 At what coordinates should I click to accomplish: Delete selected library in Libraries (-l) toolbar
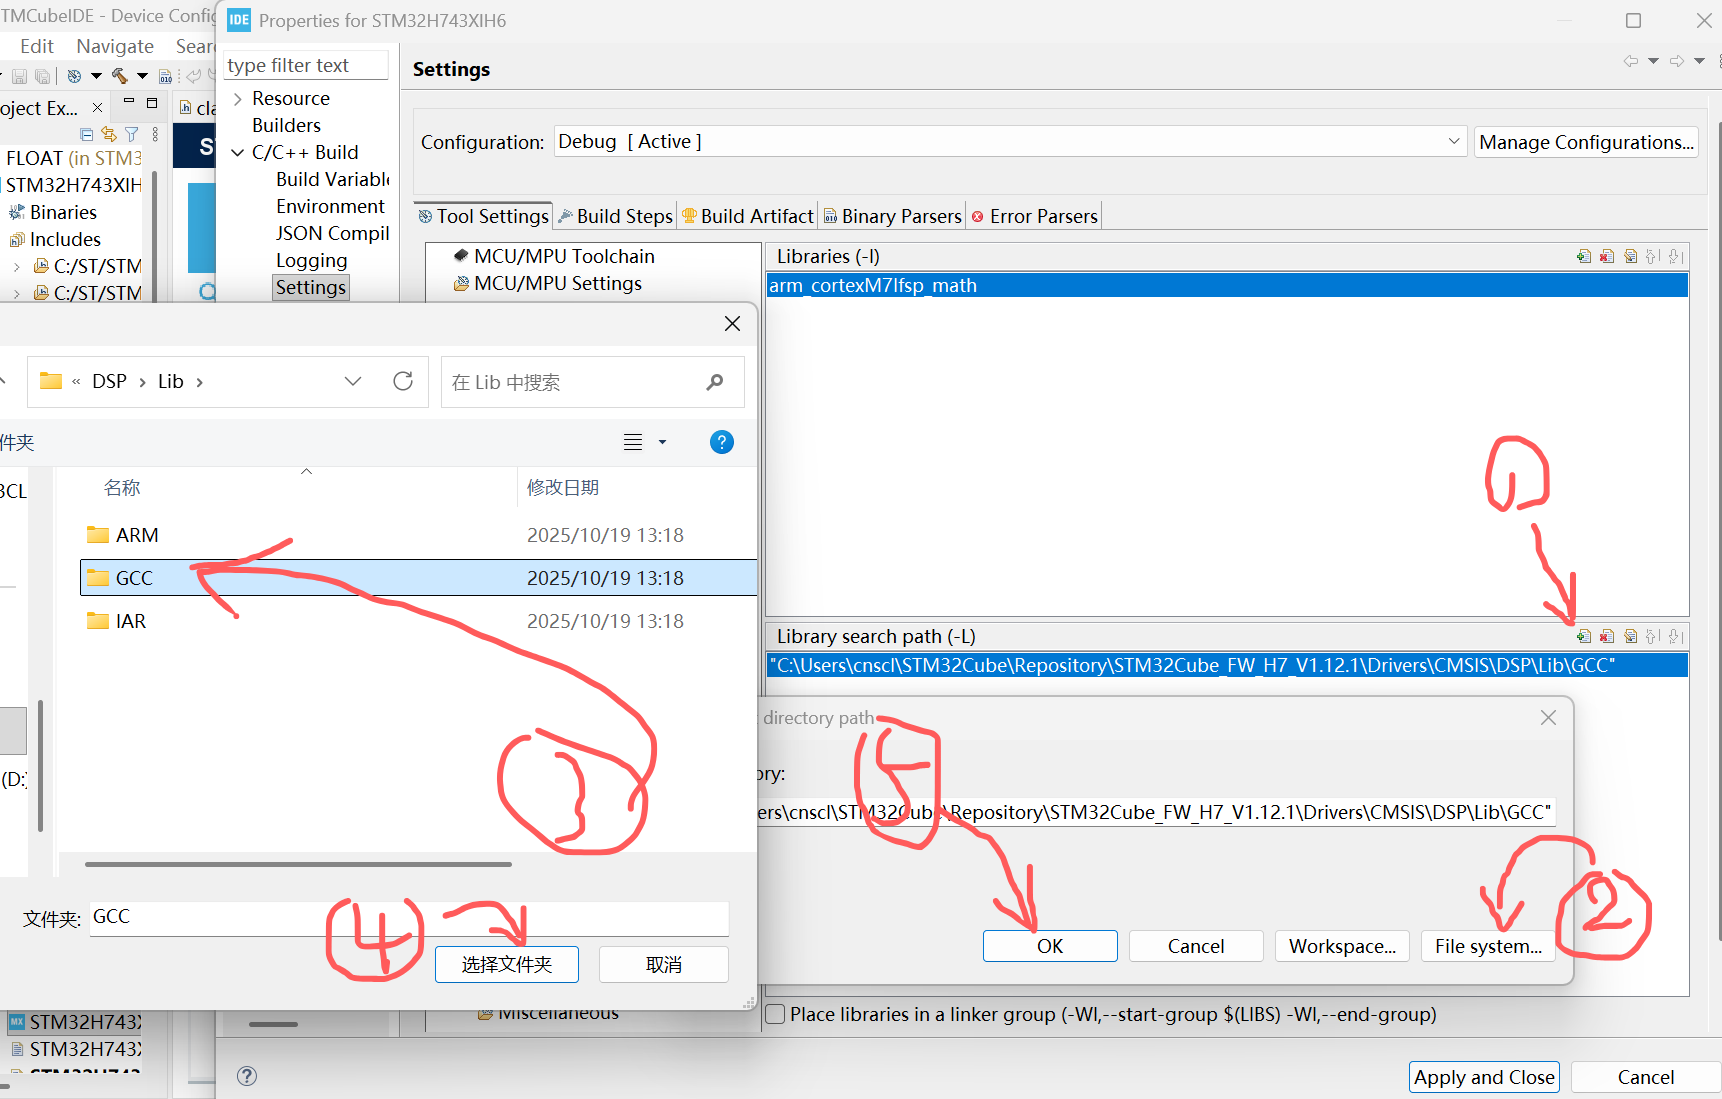[1607, 256]
